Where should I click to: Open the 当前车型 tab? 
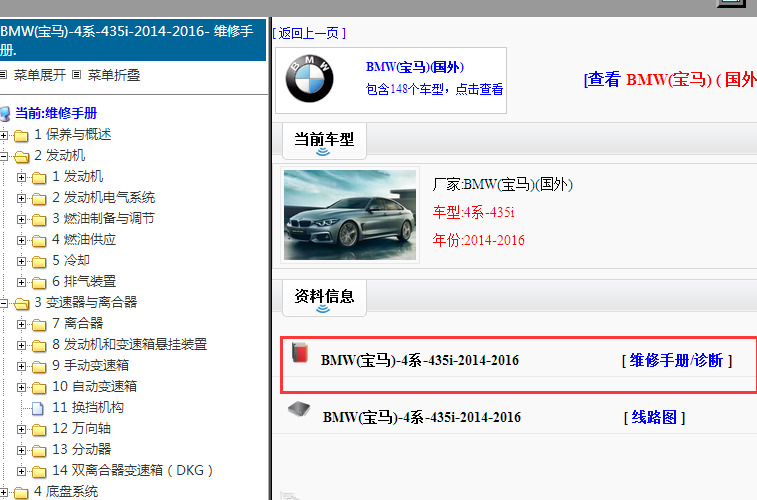coord(324,141)
